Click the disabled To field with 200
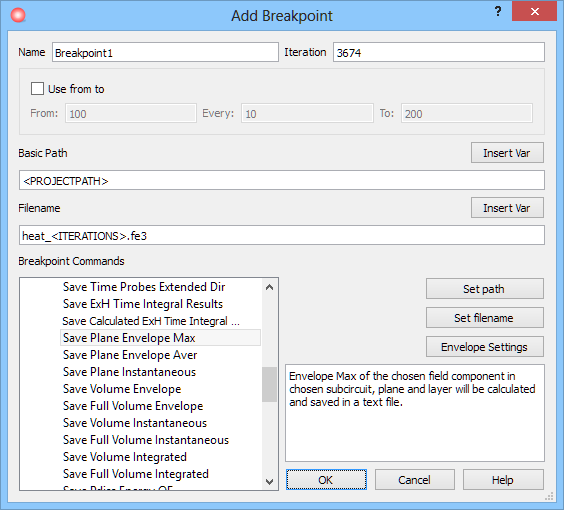The height and width of the screenshot is (510, 564). pyautogui.click(x=467, y=114)
